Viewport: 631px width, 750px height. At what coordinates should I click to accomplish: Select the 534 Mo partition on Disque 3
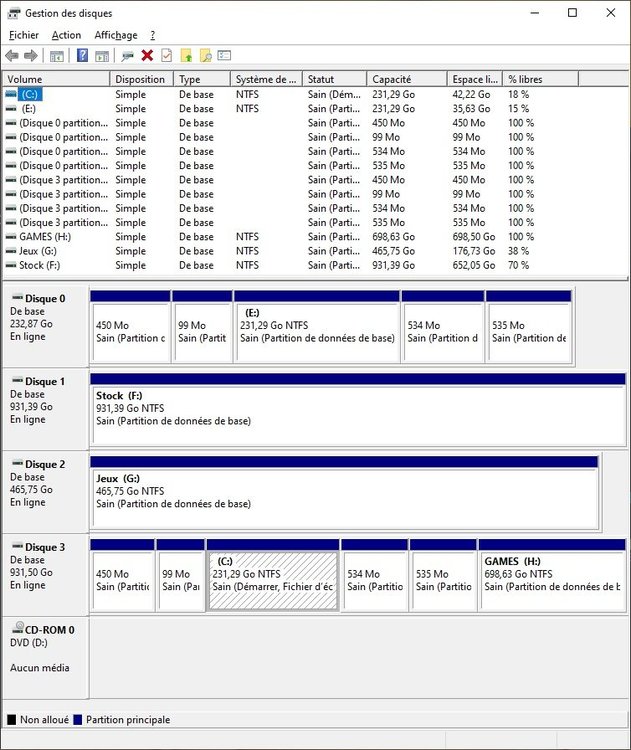coord(375,575)
